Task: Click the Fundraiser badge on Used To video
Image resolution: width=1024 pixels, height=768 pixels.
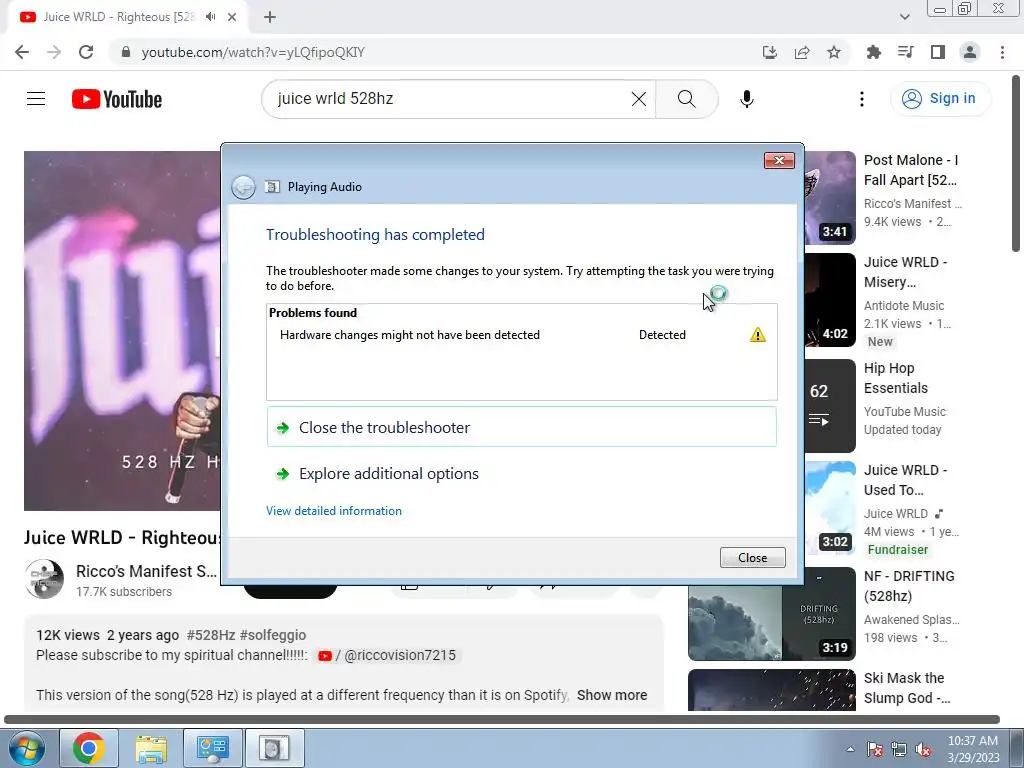Action: click(x=897, y=550)
